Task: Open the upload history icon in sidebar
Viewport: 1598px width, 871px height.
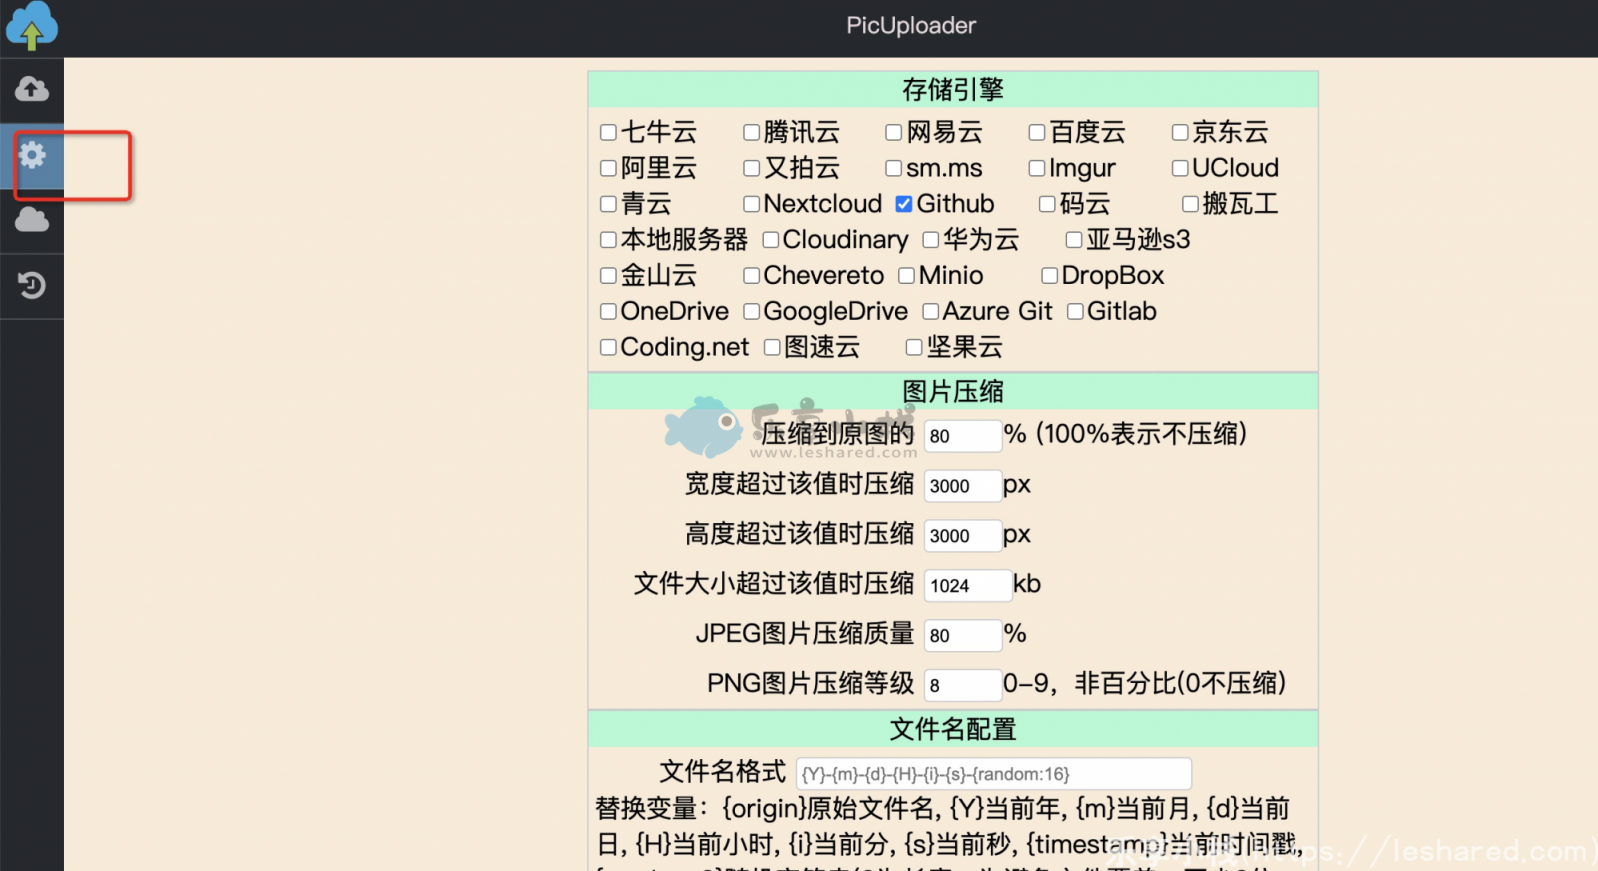Action: pos(32,286)
